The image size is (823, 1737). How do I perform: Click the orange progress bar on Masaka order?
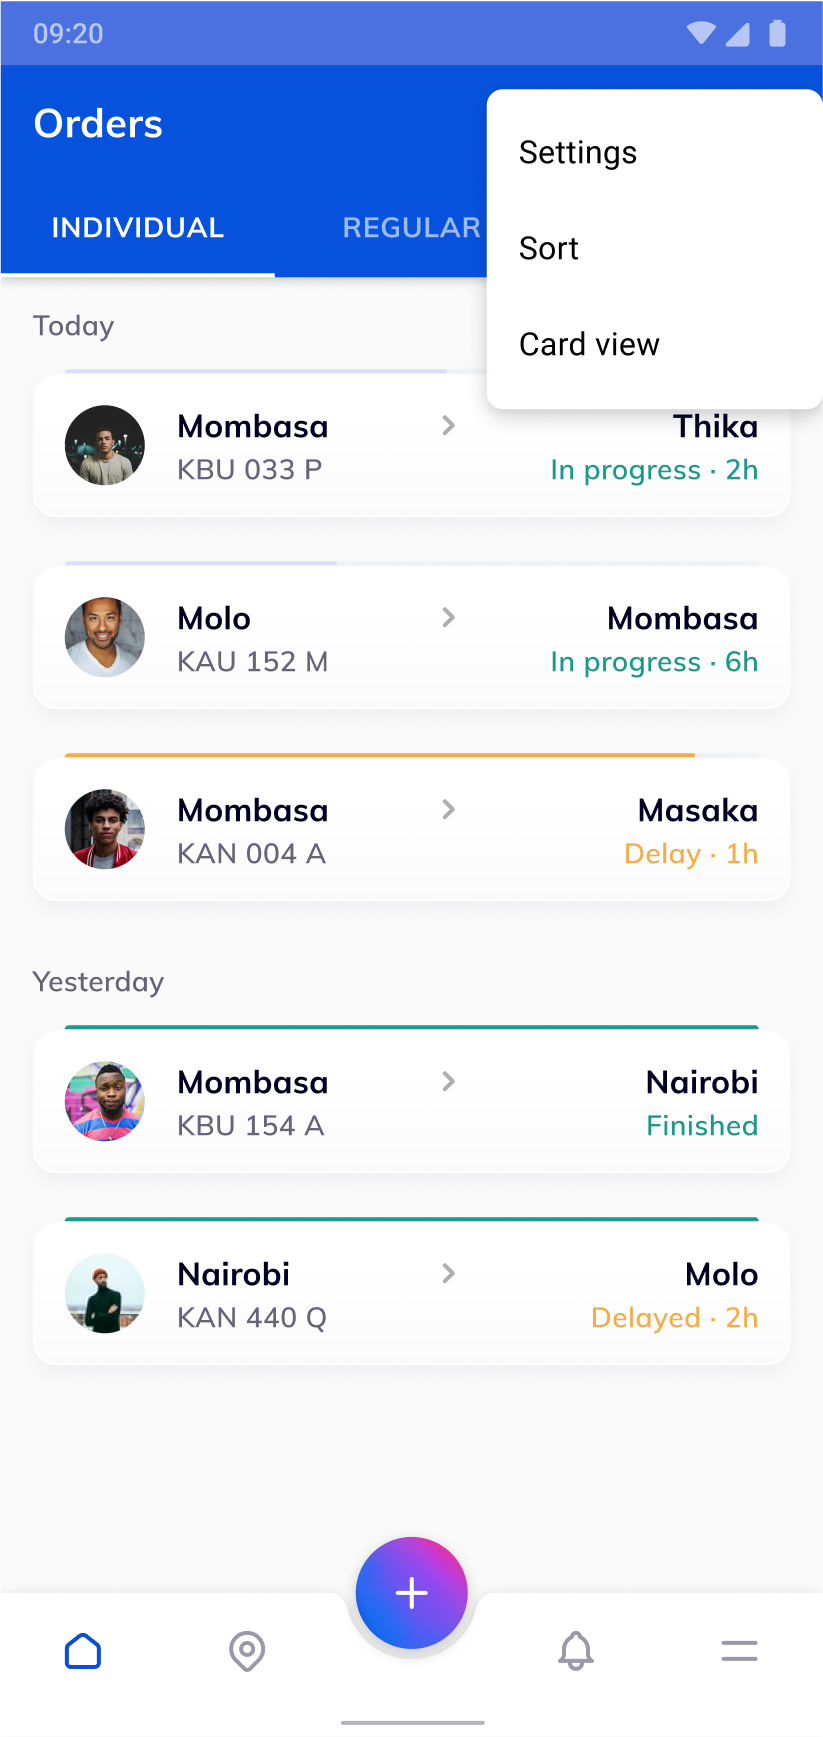pos(380,756)
